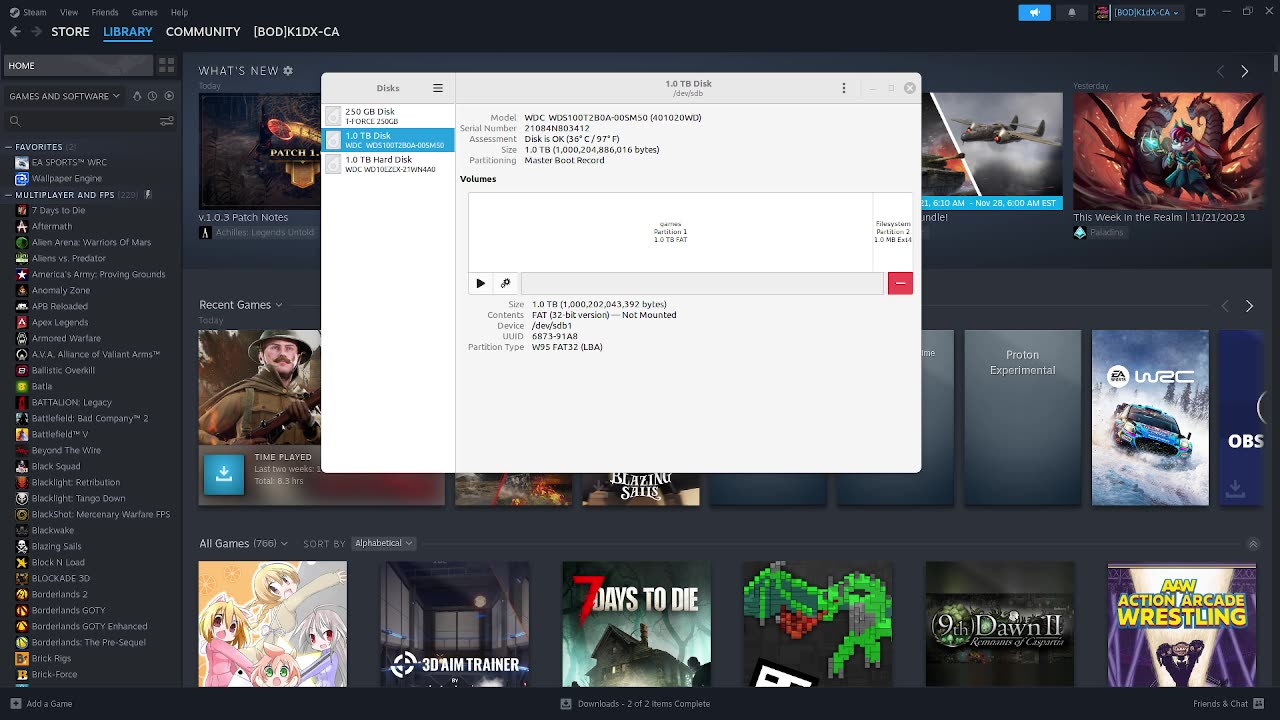Click Add a Game button

41,703
